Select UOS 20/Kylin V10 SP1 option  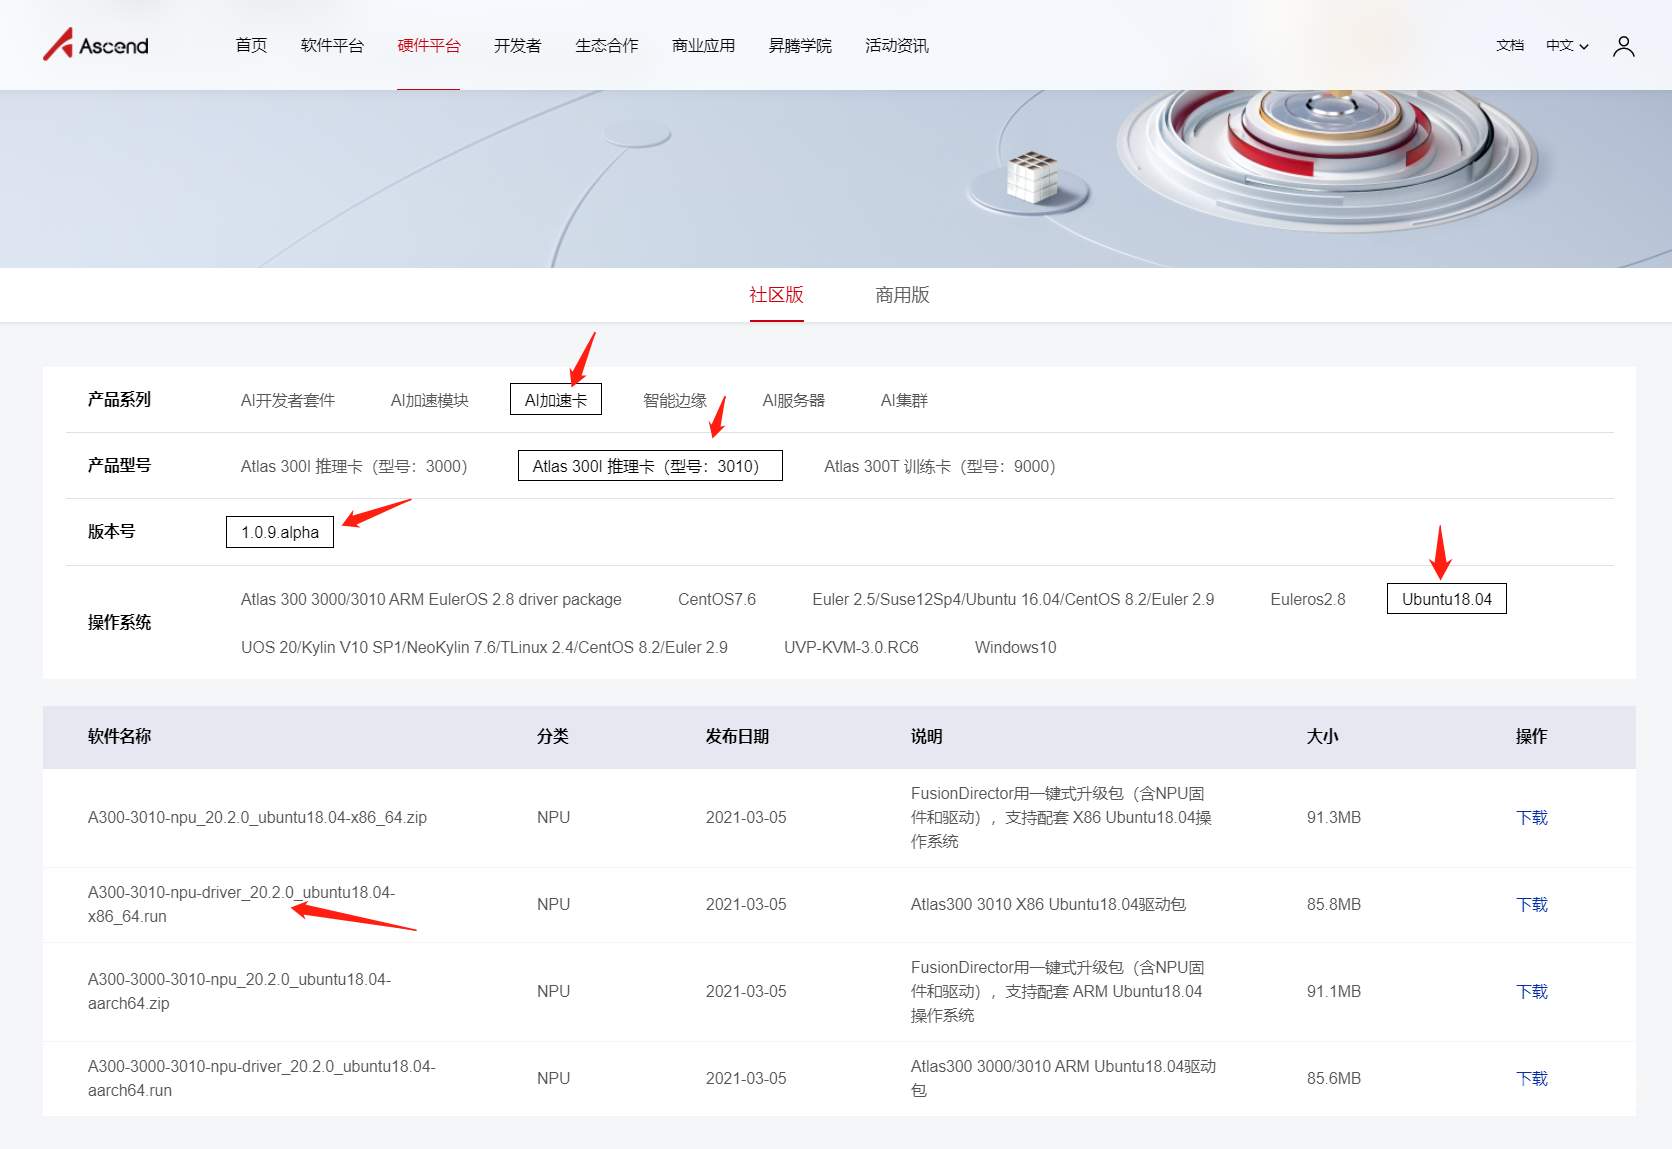tap(484, 647)
